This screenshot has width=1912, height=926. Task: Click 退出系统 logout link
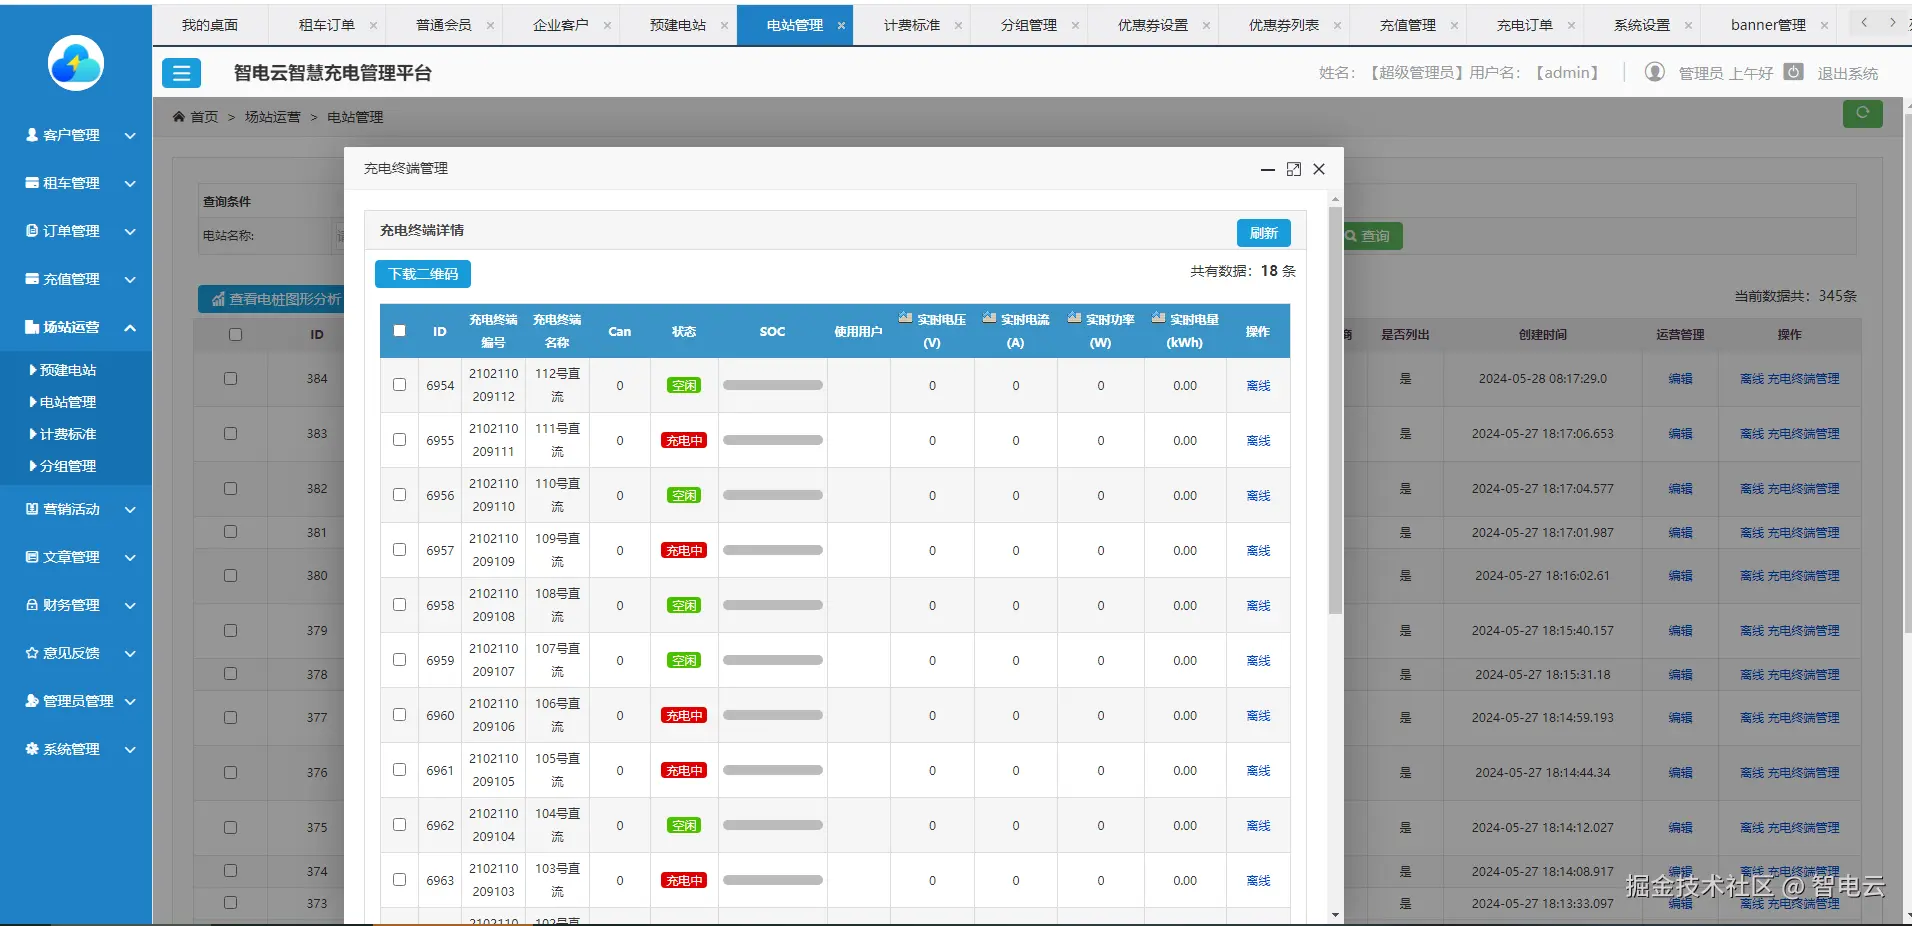coord(1847,73)
